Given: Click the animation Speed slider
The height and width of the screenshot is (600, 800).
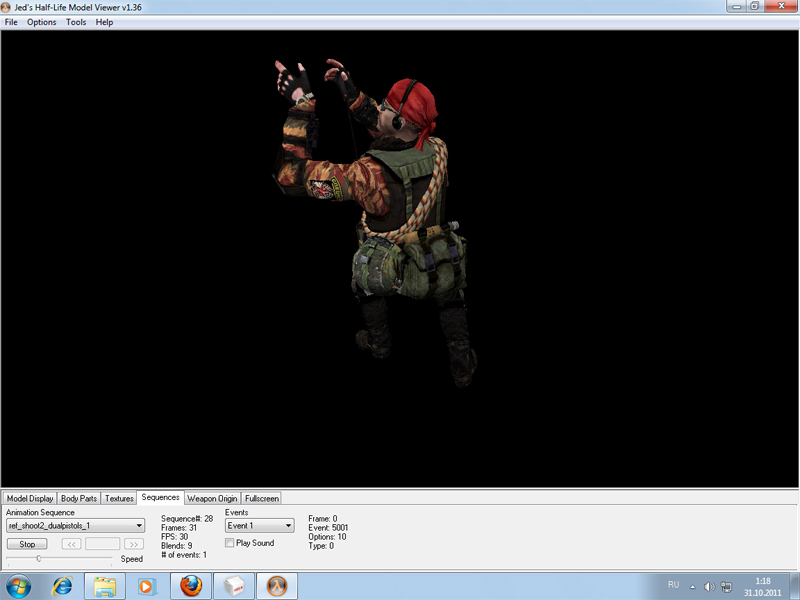Looking at the screenshot, I should point(38,559).
